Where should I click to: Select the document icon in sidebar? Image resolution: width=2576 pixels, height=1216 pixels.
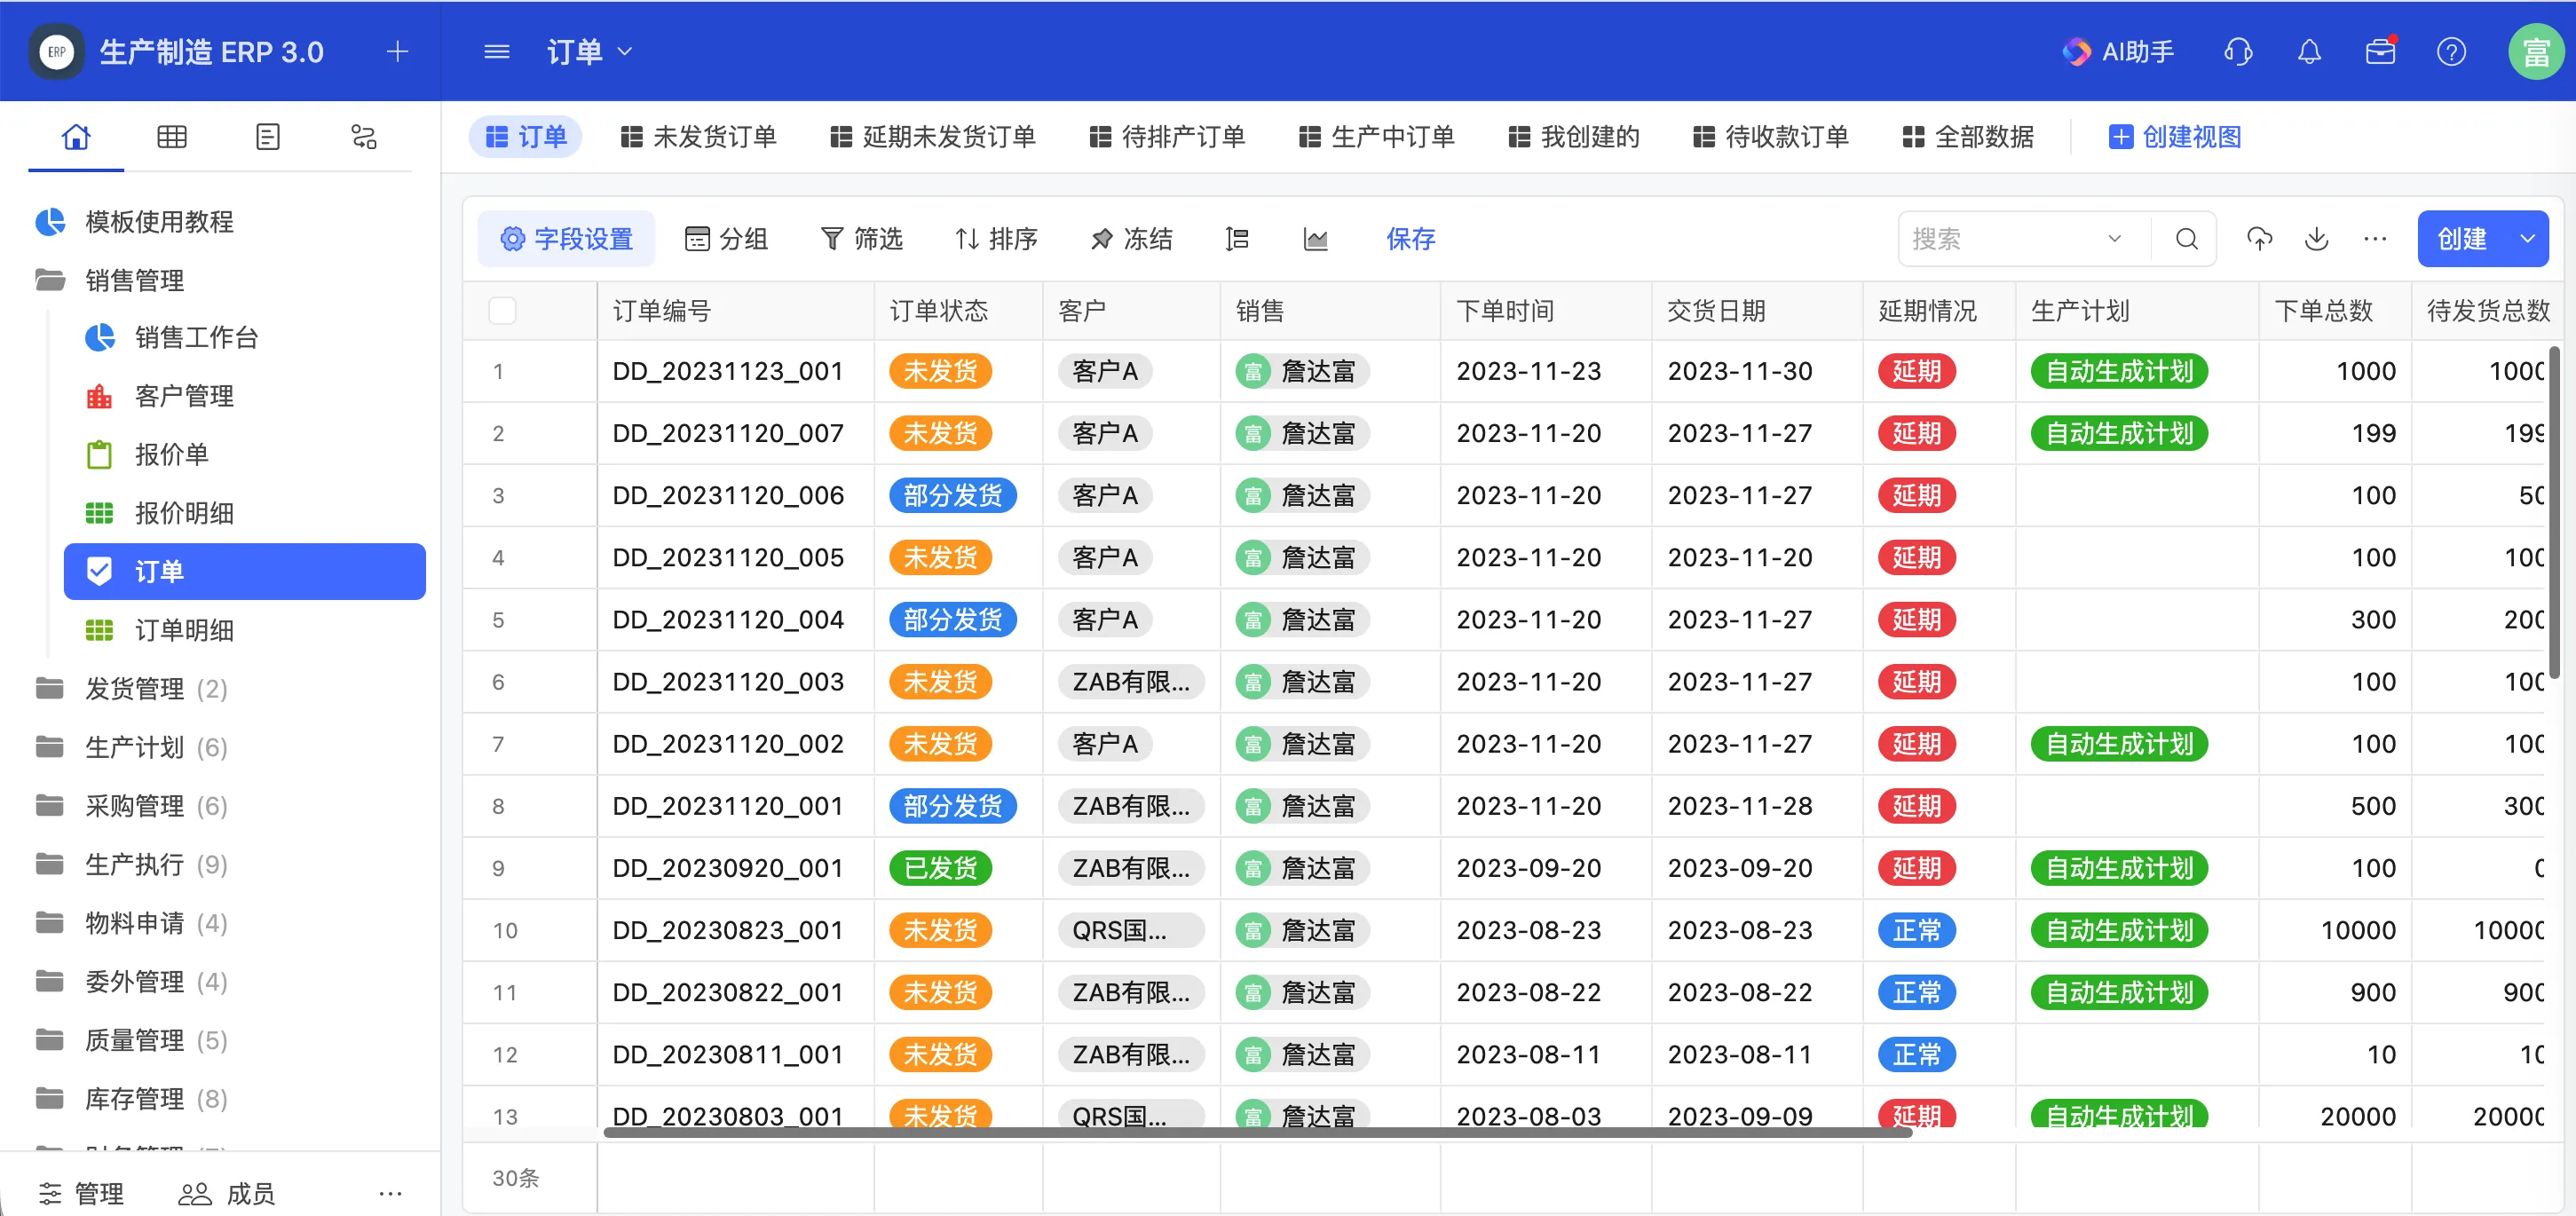click(x=268, y=137)
